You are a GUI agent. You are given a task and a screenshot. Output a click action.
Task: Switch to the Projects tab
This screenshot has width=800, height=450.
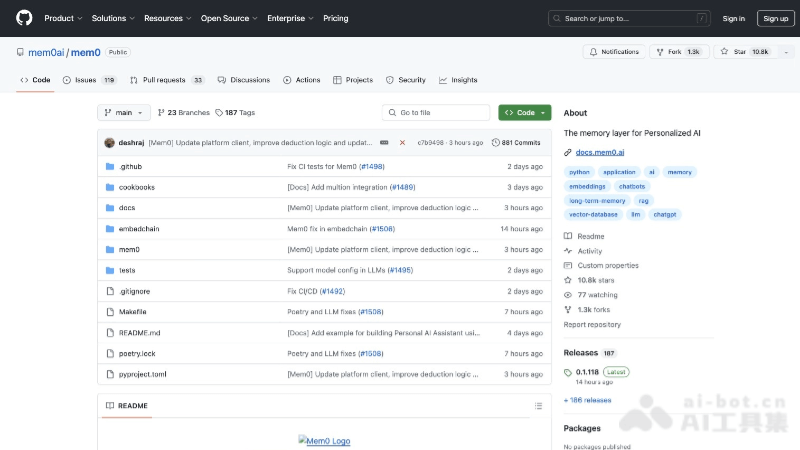(353, 80)
